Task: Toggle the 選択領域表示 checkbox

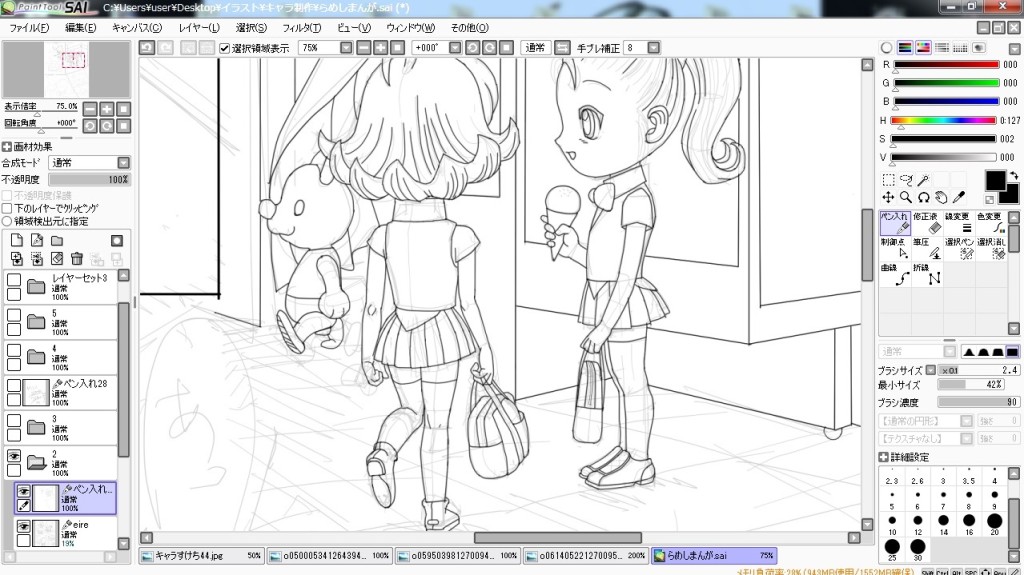Action: (224, 47)
